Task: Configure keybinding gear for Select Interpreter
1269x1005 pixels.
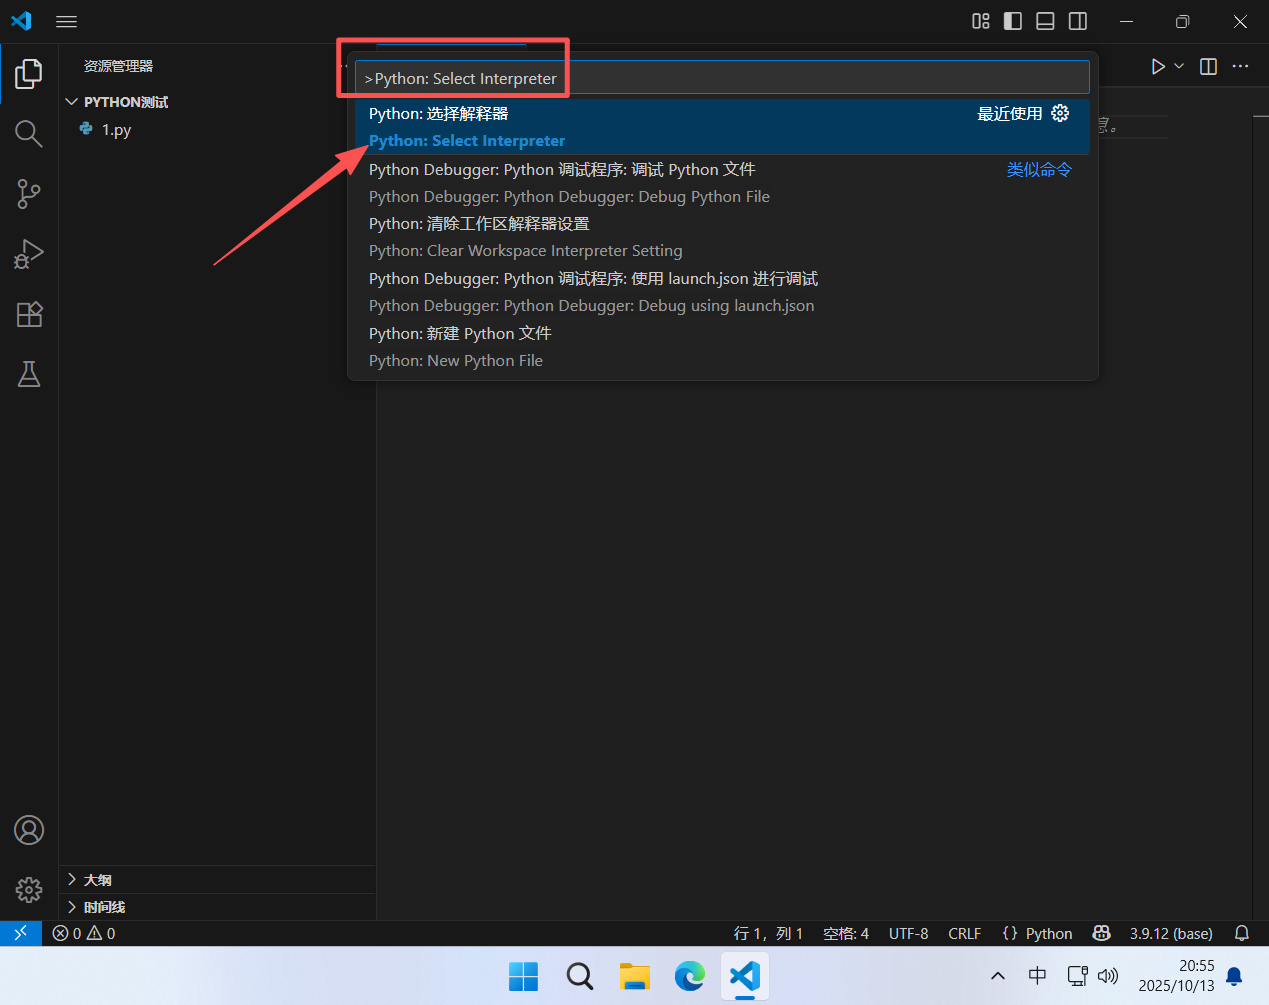Action: 1060,113
